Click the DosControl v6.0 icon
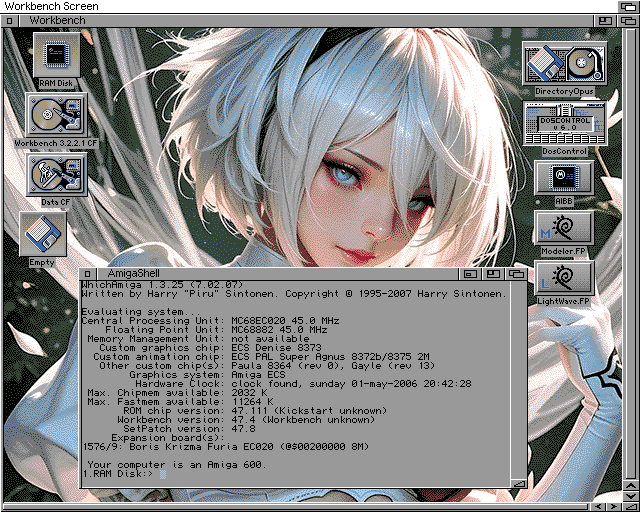The width and height of the screenshot is (640, 512). pos(564,123)
